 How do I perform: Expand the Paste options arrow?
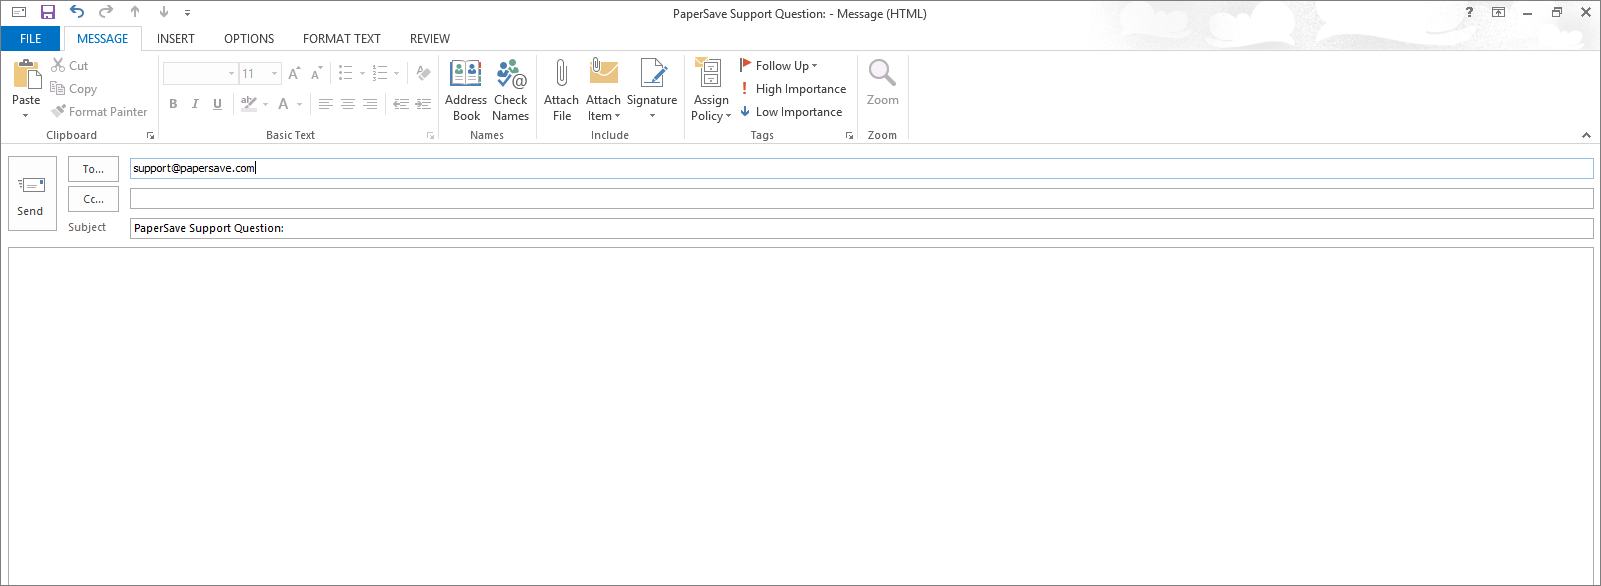(x=26, y=116)
